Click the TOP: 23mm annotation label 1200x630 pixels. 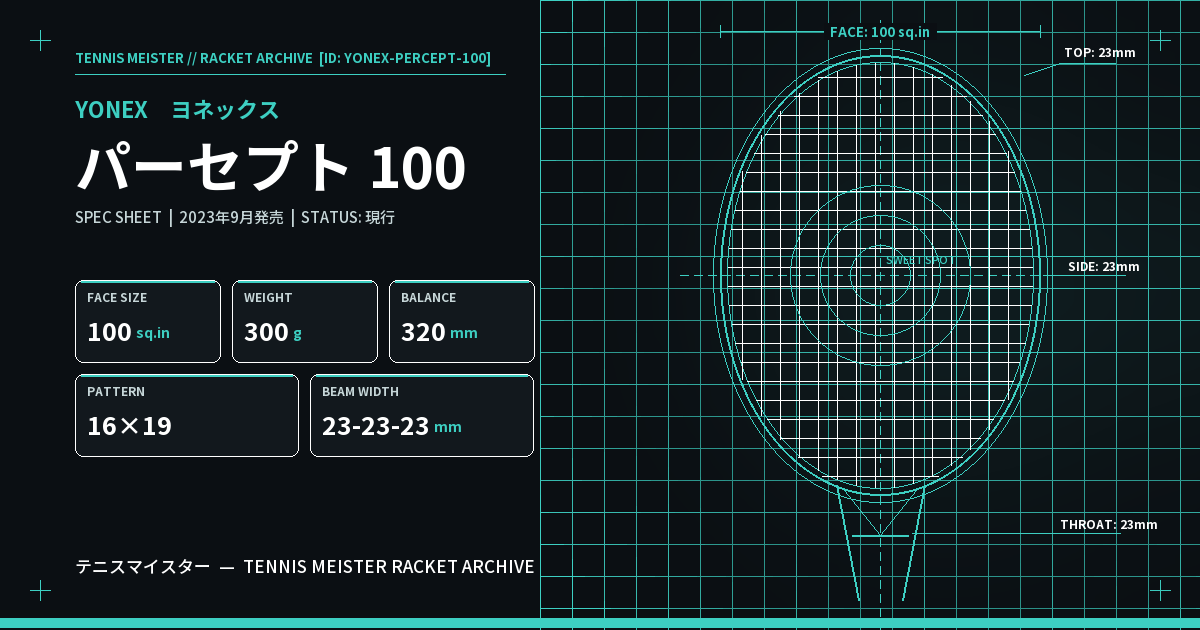1100,52
